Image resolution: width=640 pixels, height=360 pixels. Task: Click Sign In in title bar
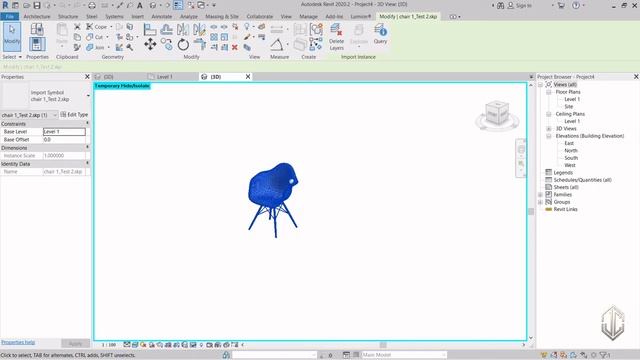click(520, 5)
